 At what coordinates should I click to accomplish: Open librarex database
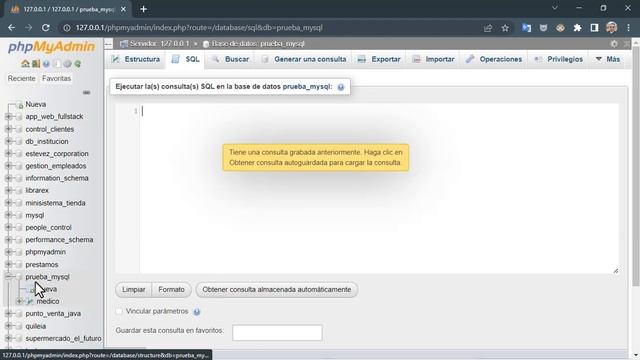pos(37,191)
